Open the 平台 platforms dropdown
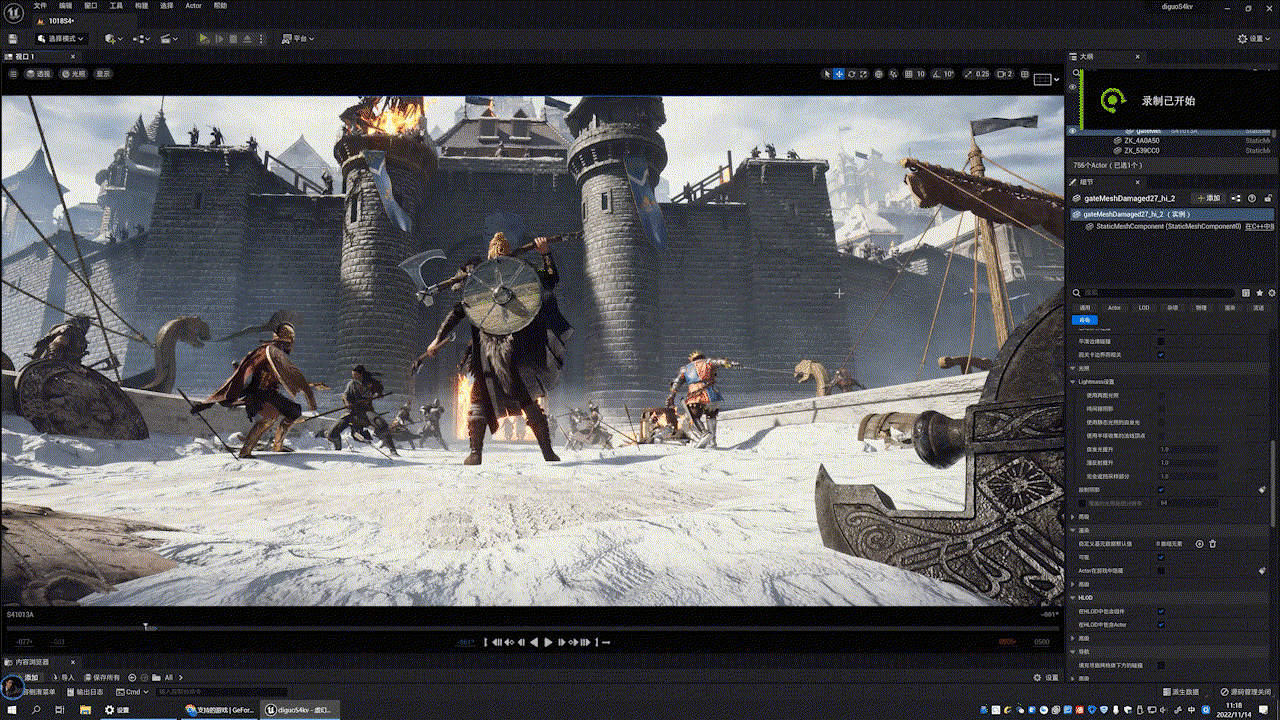The width and height of the screenshot is (1280, 720). tap(297, 39)
